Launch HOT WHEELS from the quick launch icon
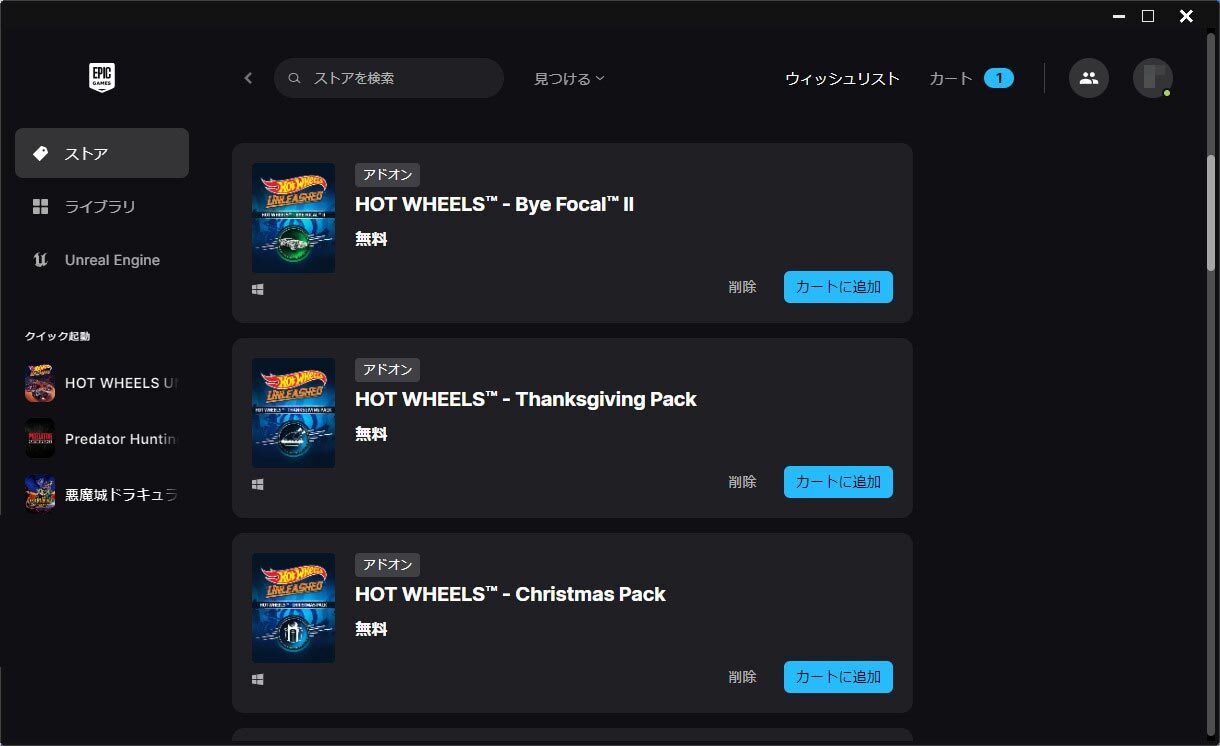This screenshot has height=746, width=1220. coord(40,383)
